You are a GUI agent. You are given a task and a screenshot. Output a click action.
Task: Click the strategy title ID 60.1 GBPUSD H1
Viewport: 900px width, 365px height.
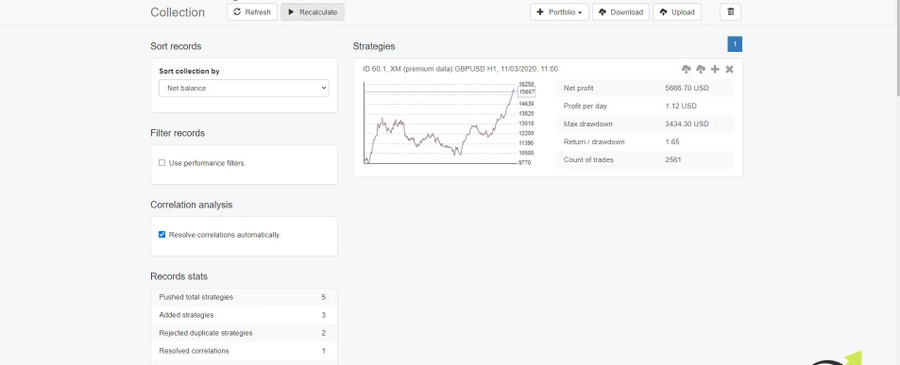coord(460,69)
